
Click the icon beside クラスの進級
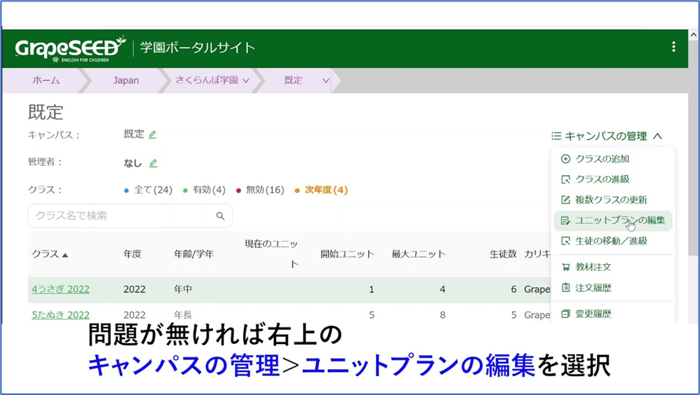point(565,179)
